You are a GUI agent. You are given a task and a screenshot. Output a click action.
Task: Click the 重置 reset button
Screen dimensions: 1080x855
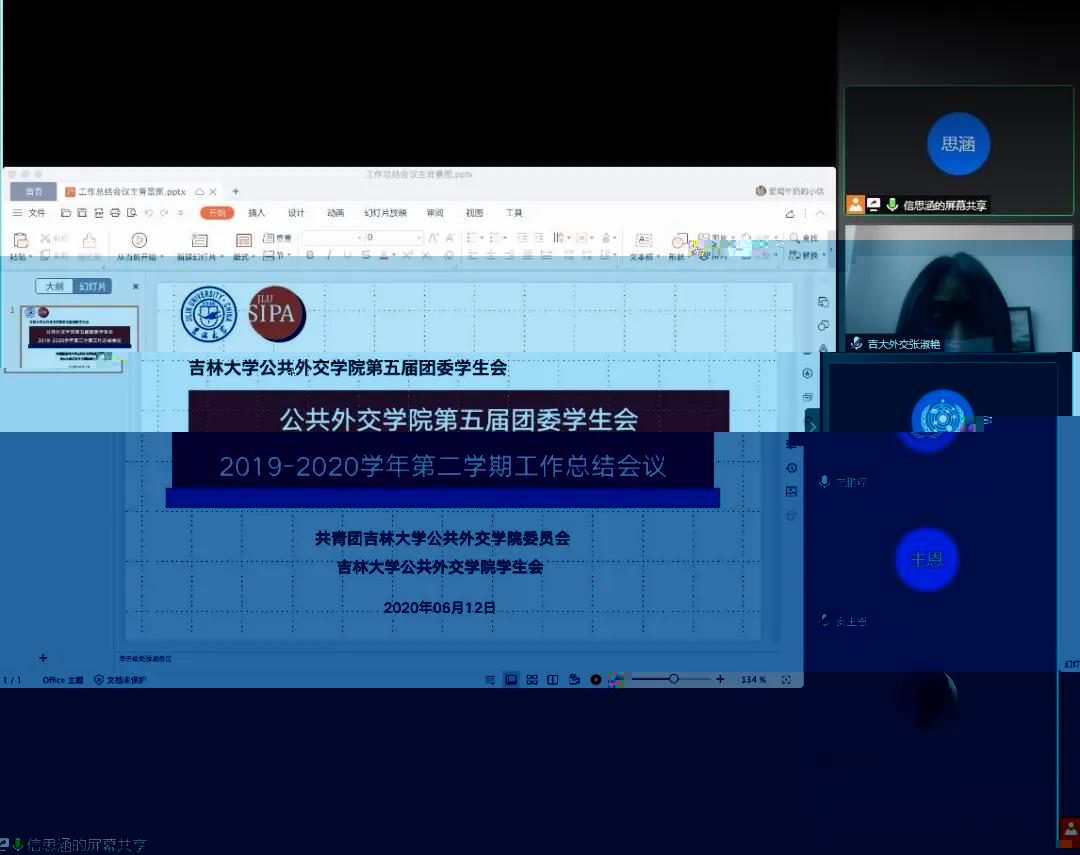tap(277, 238)
